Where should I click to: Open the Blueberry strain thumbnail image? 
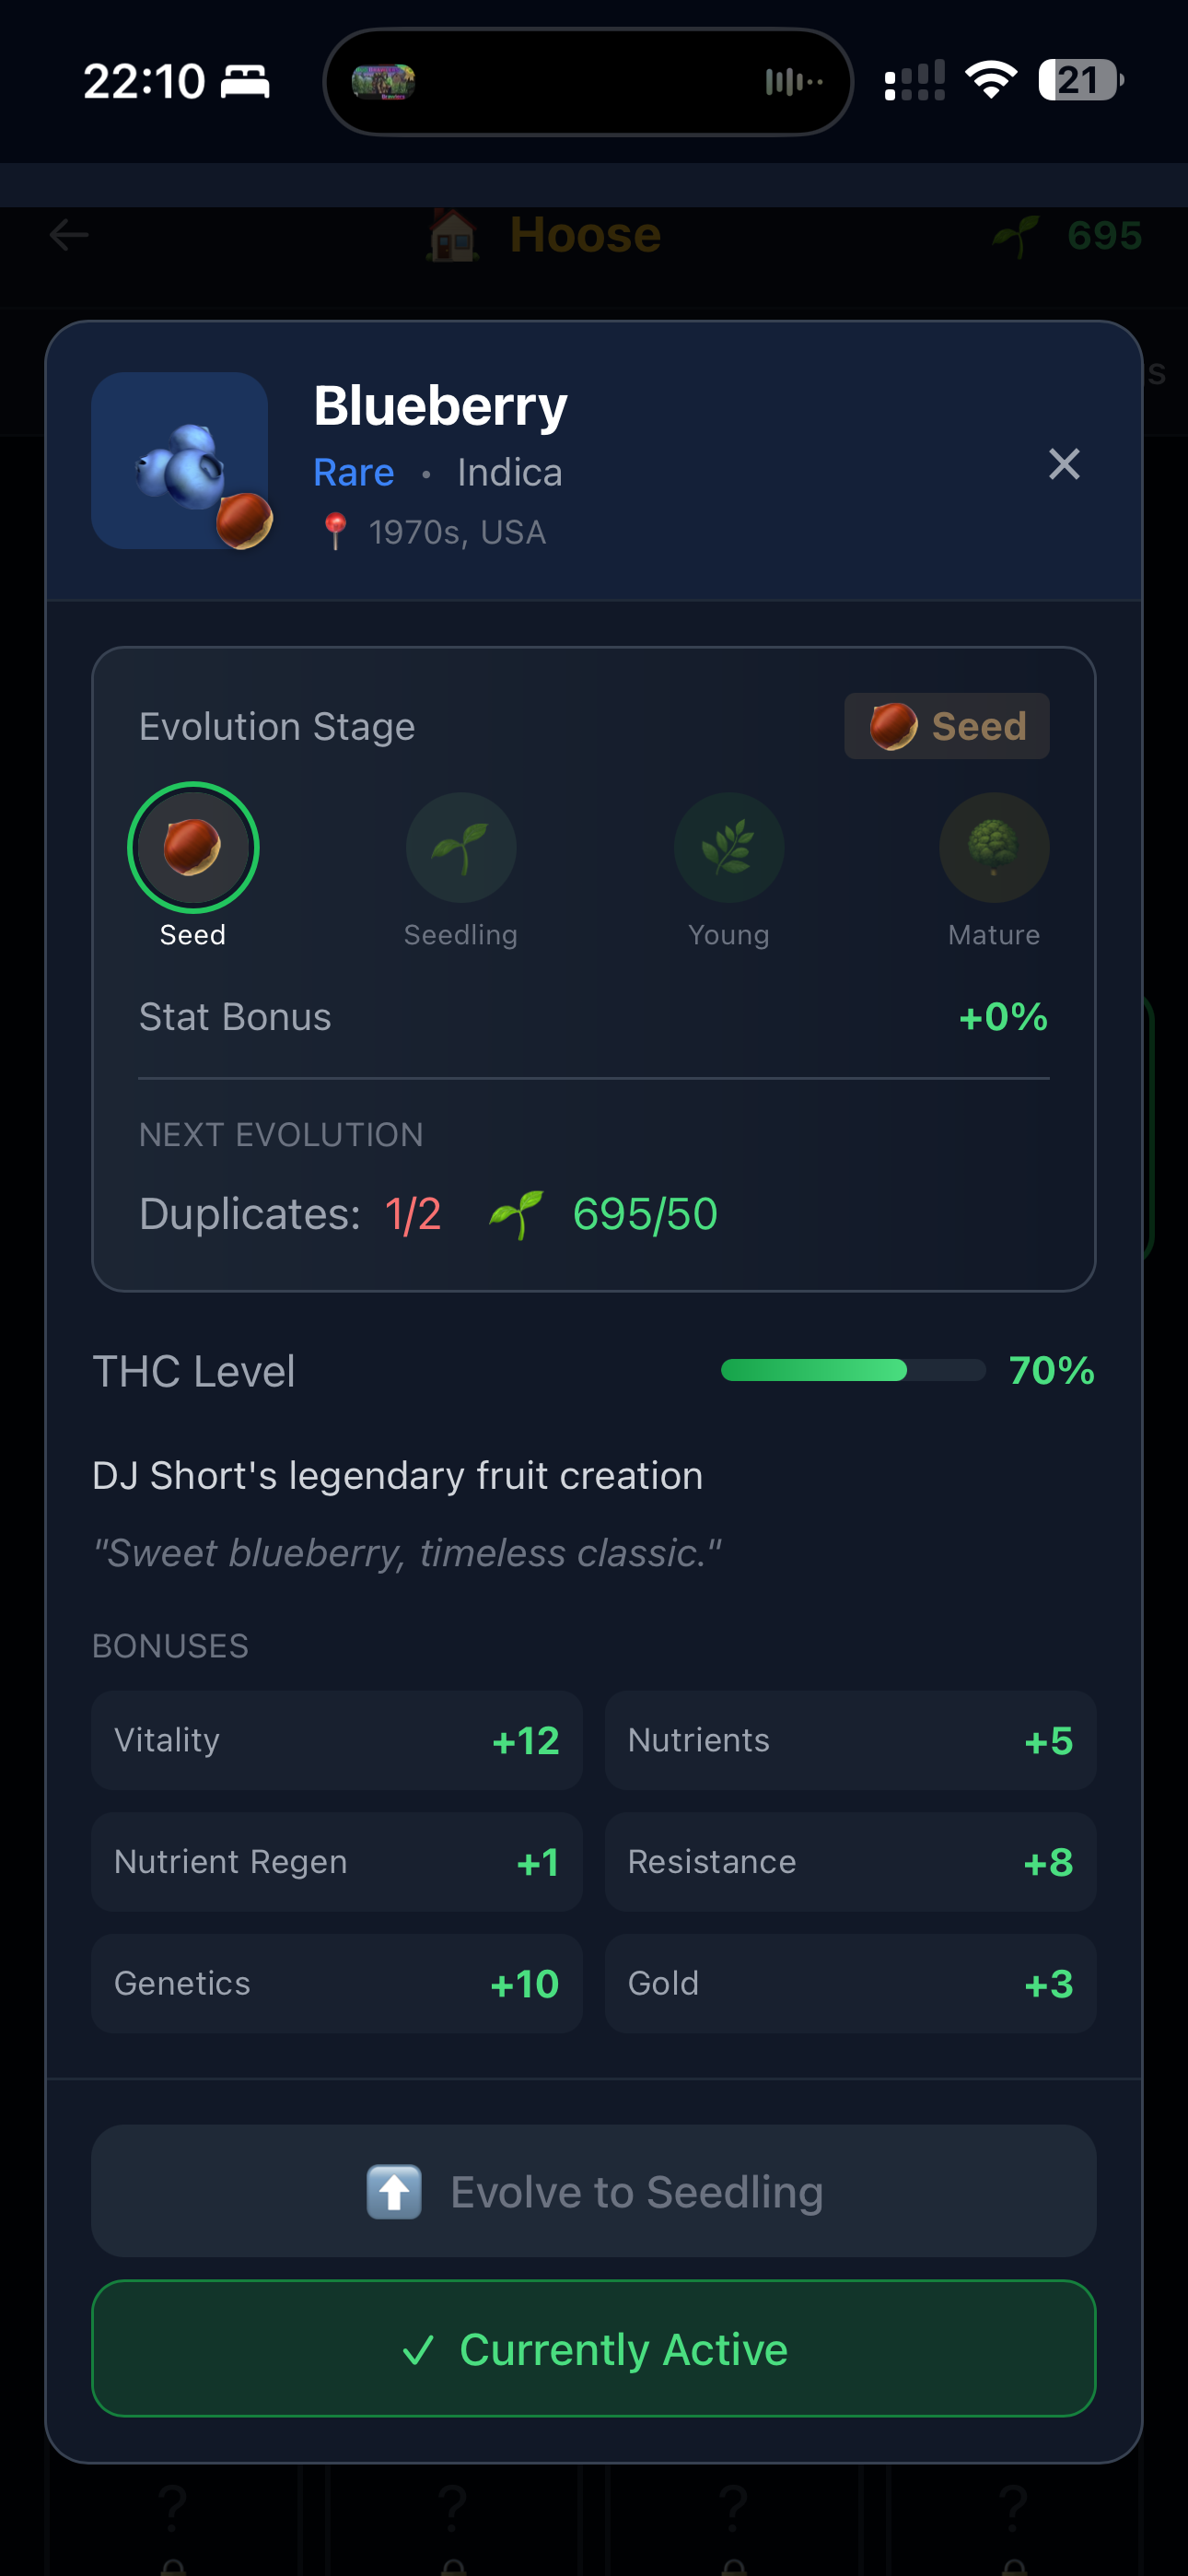[180, 461]
